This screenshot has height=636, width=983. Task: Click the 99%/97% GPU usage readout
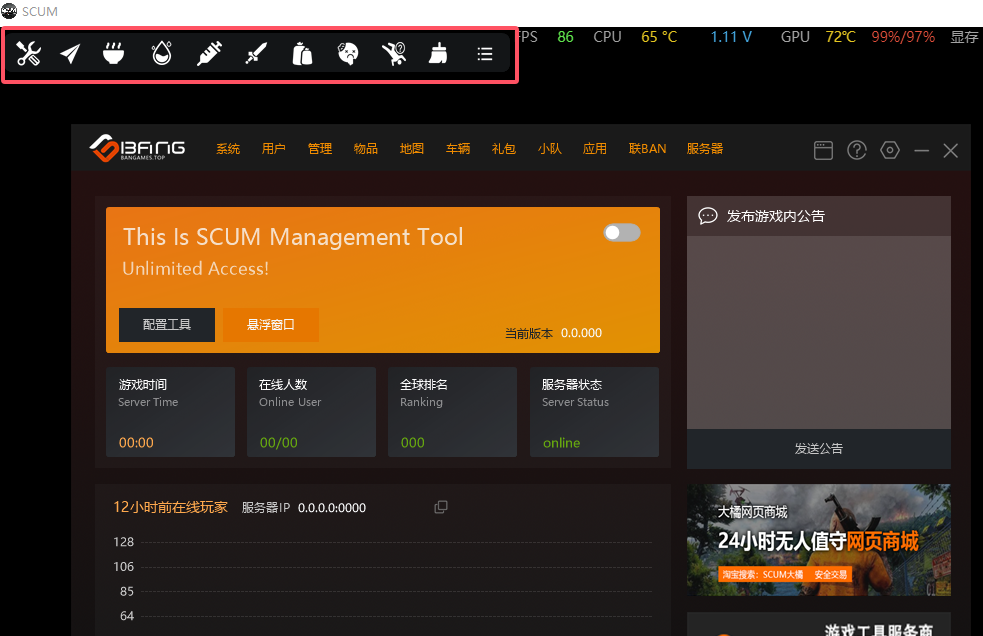pos(903,37)
